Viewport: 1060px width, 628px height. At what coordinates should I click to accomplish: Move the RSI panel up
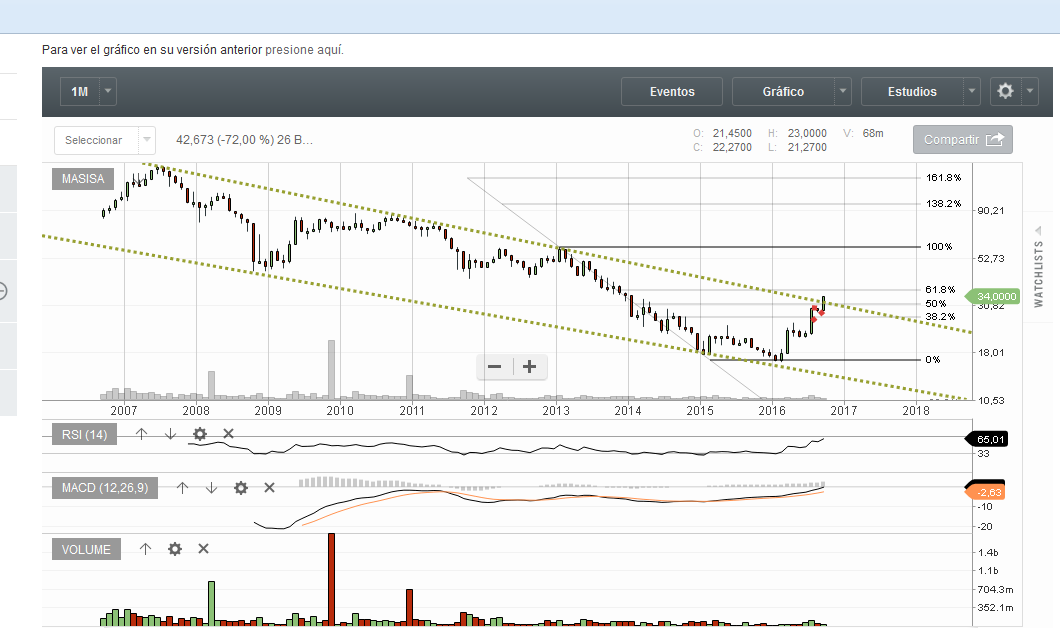(141, 433)
